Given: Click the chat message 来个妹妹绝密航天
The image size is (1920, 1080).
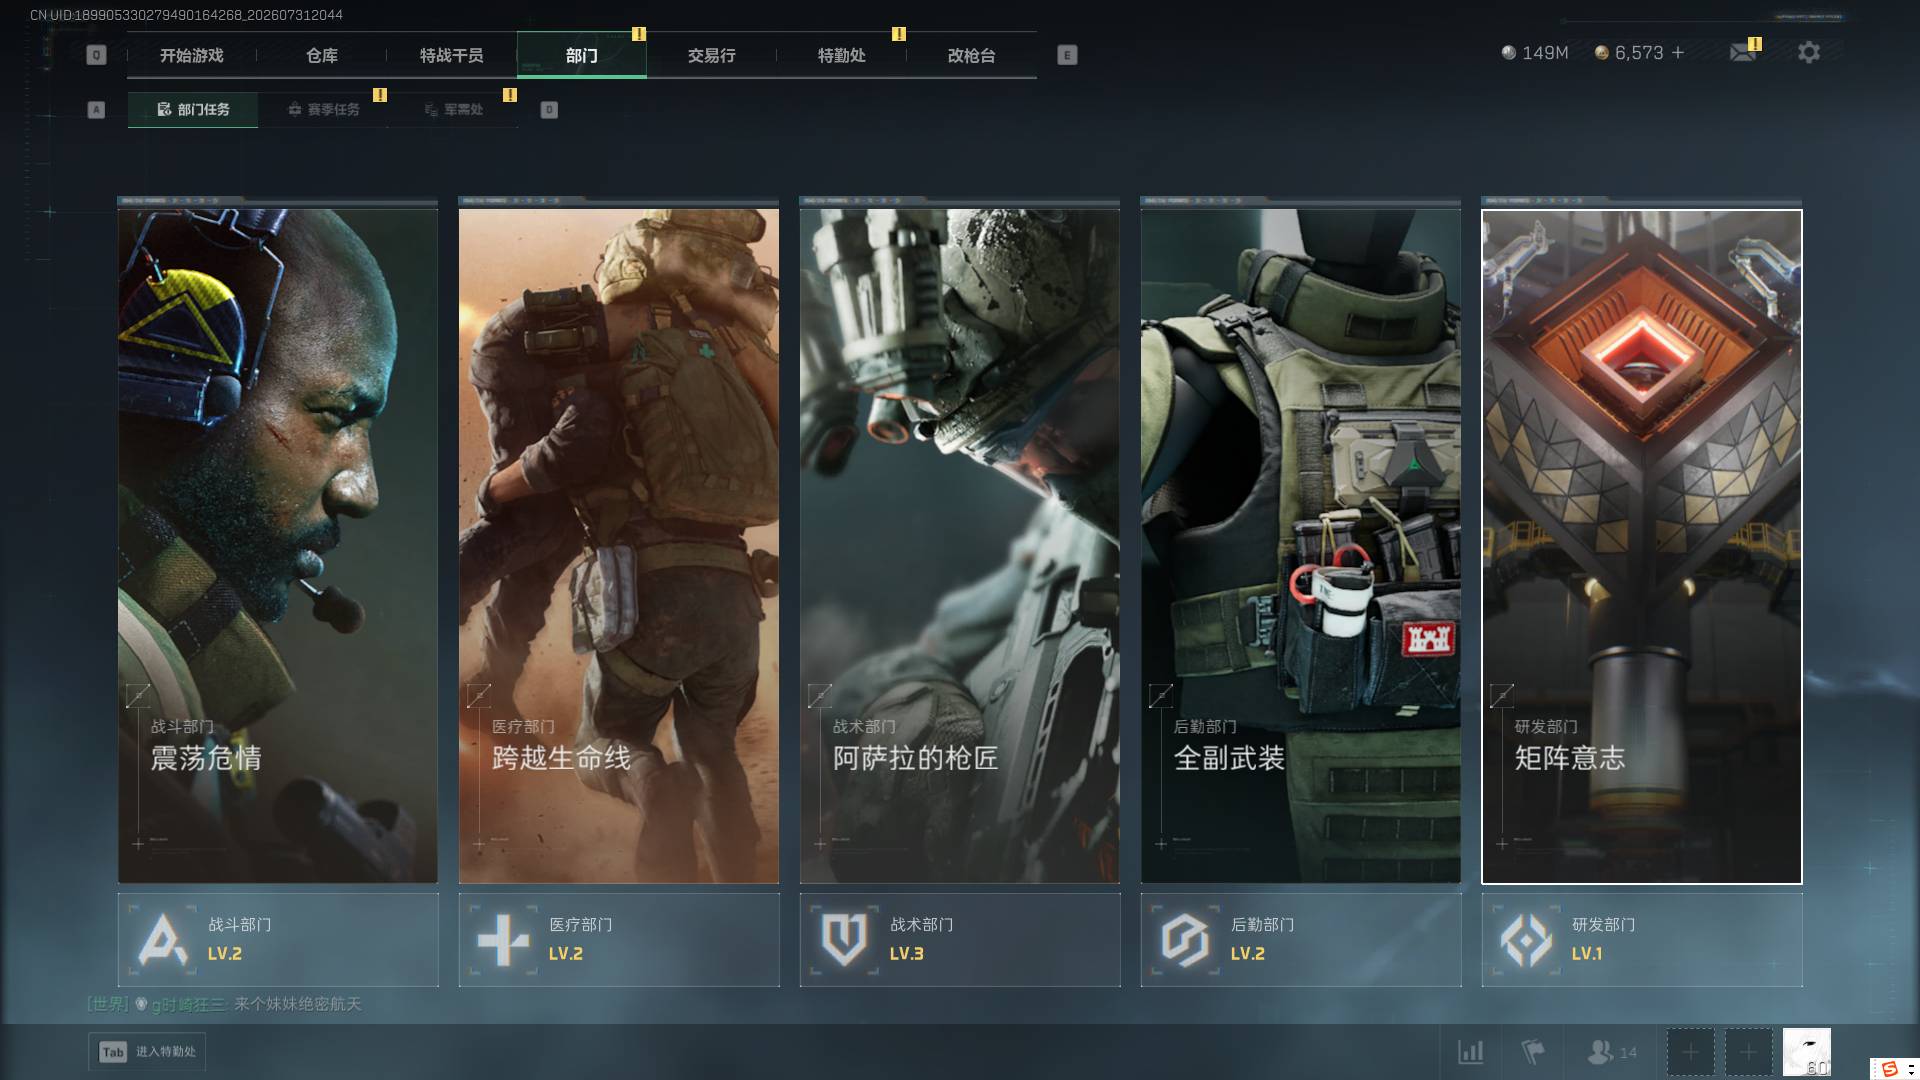Looking at the screenshot, I should [x=297, y=1004].
